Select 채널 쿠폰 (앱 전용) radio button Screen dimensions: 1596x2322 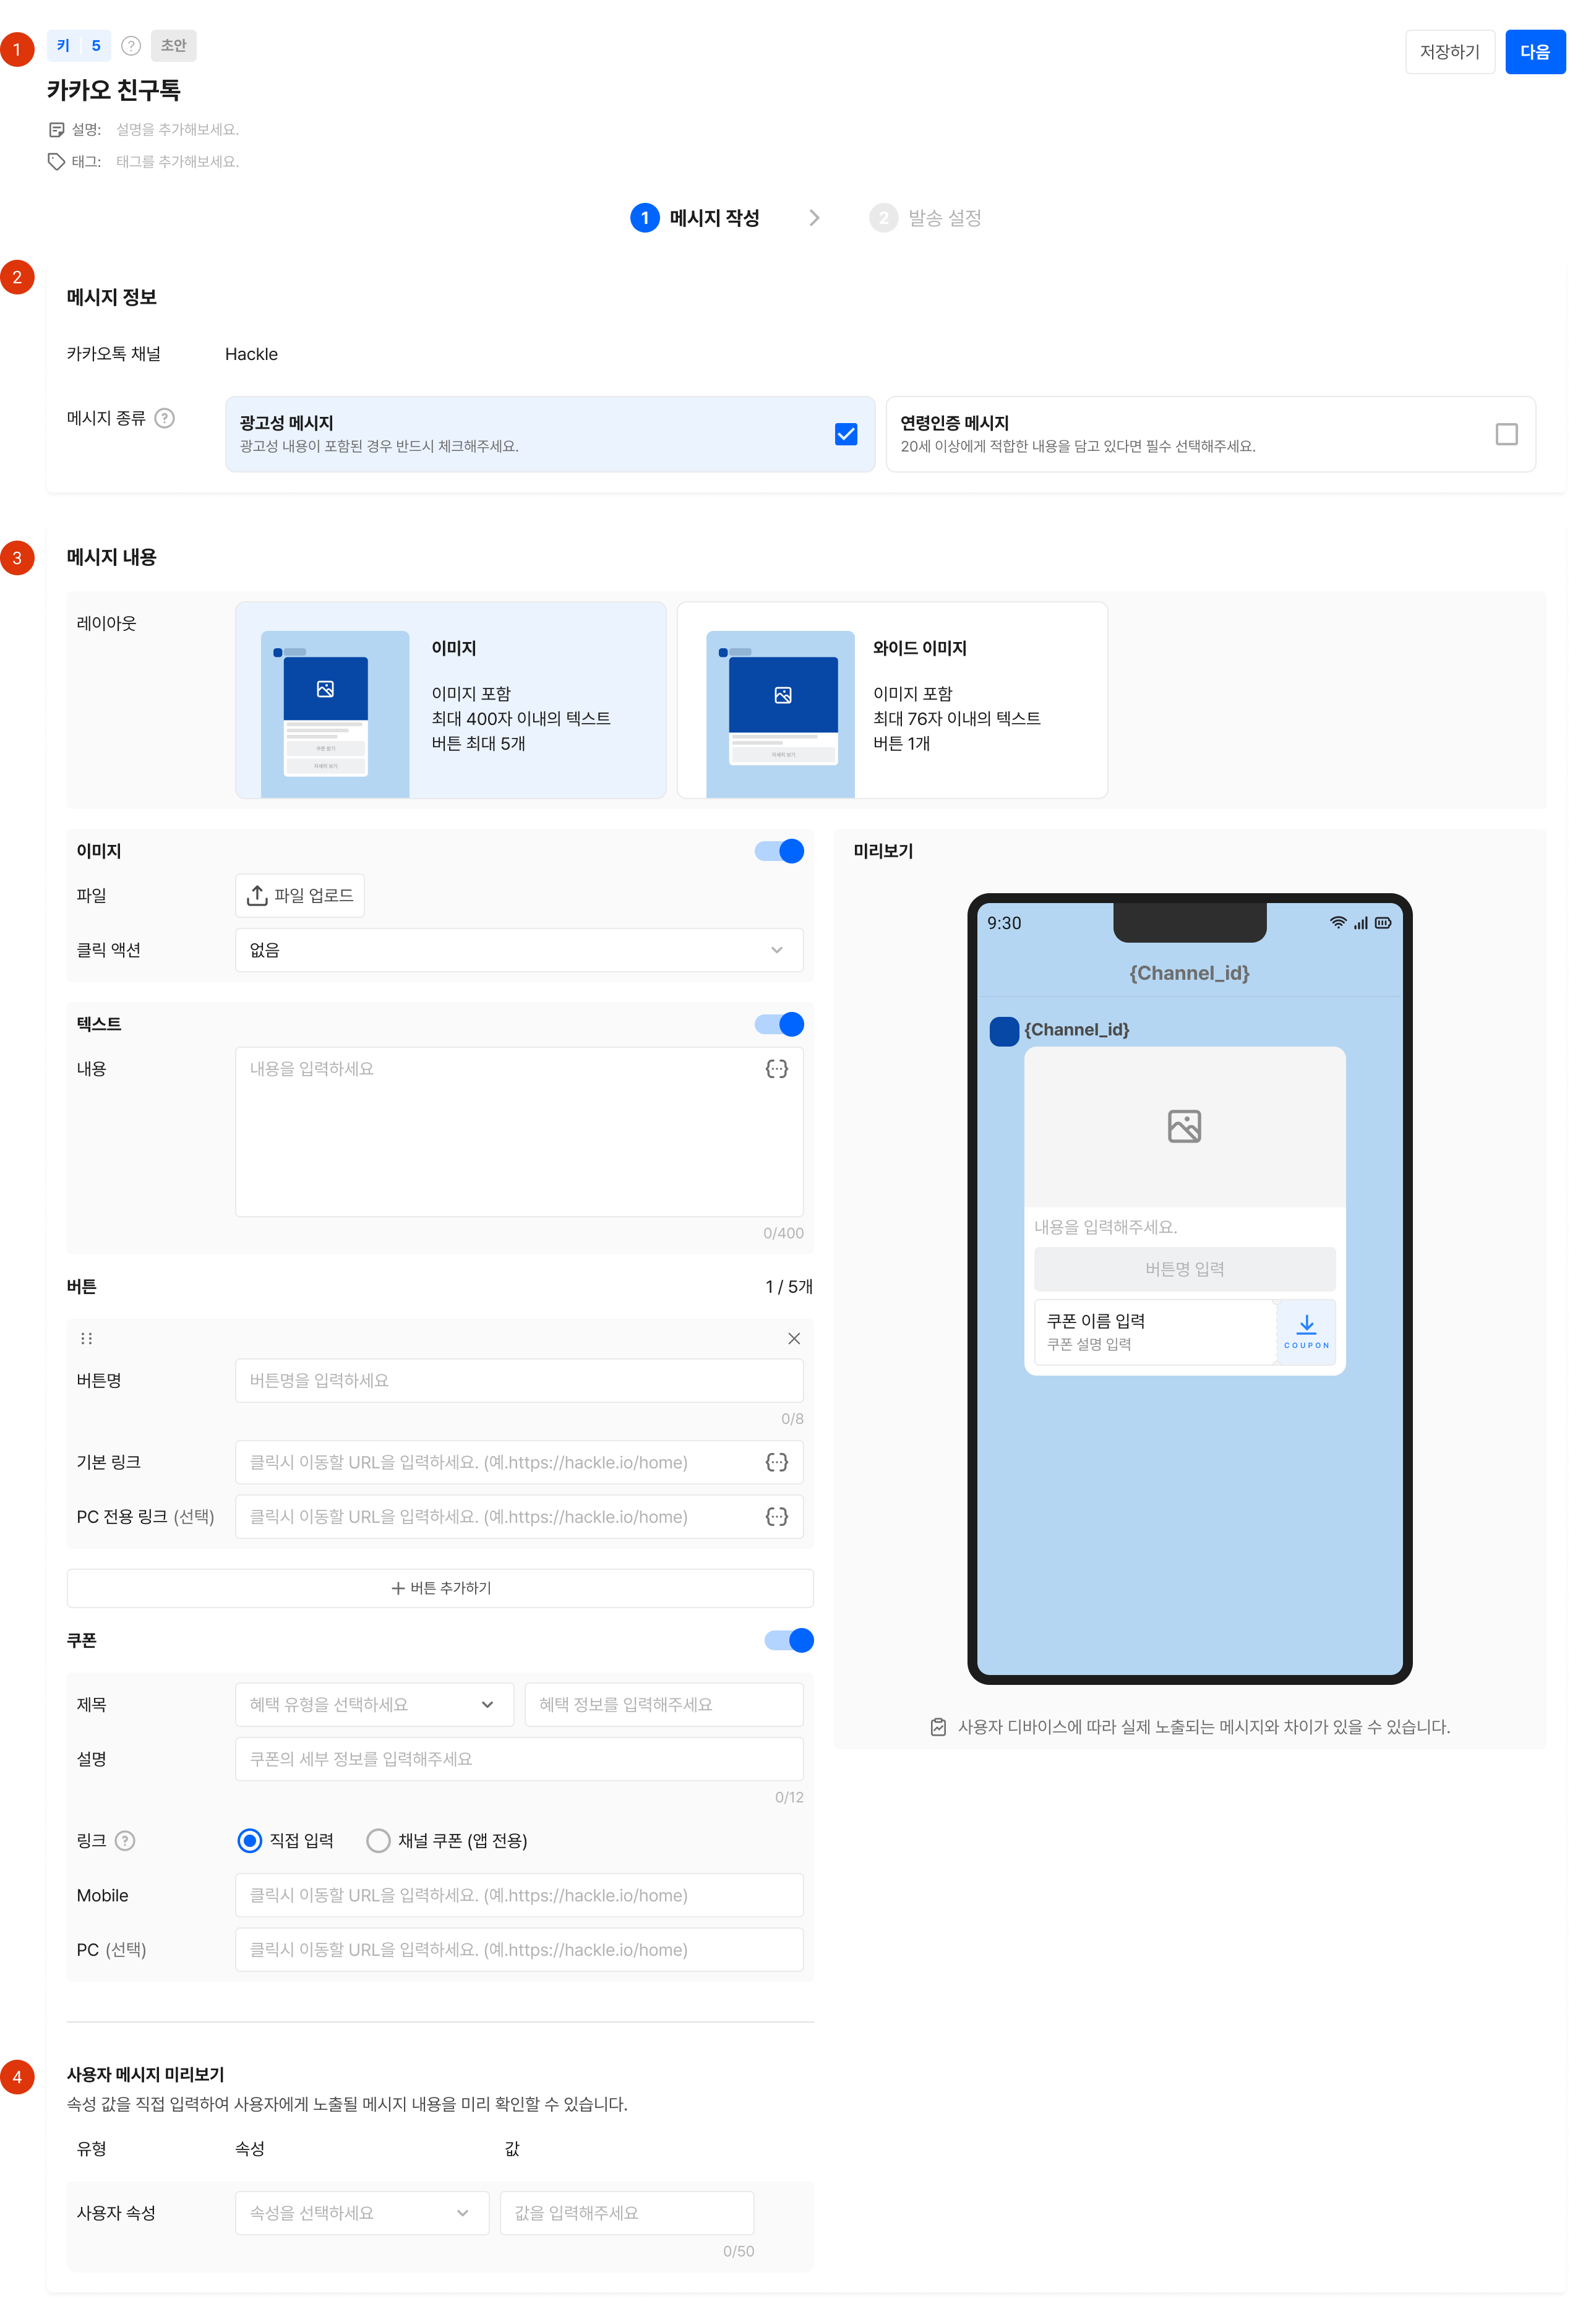[x=378, y=1841]
